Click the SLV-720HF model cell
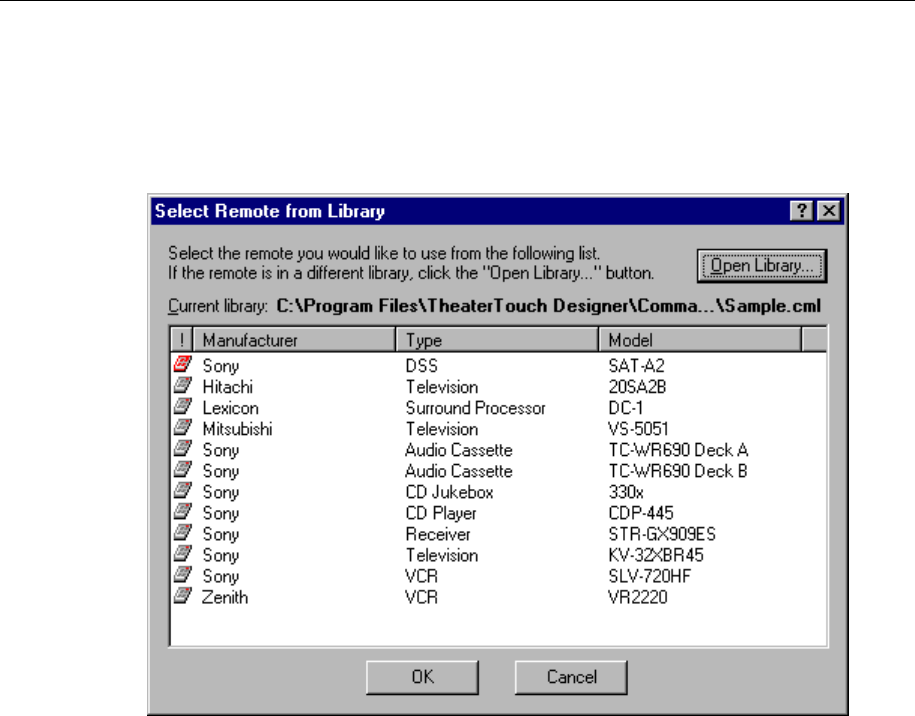This screenshot has width=915, height=716. coord(649,576)
